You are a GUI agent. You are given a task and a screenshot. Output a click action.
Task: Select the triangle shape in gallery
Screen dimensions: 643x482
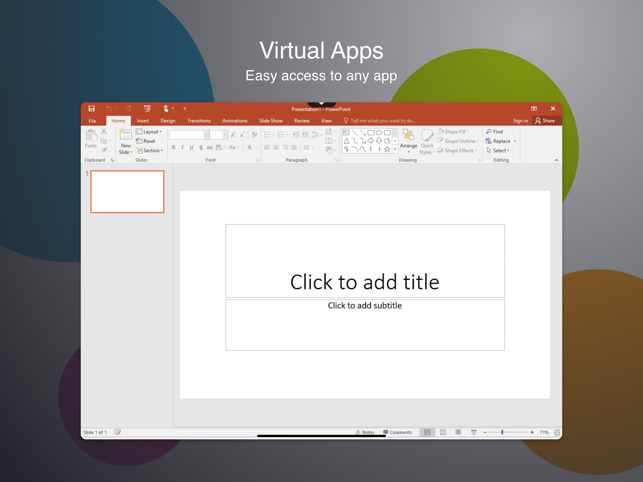347,141
